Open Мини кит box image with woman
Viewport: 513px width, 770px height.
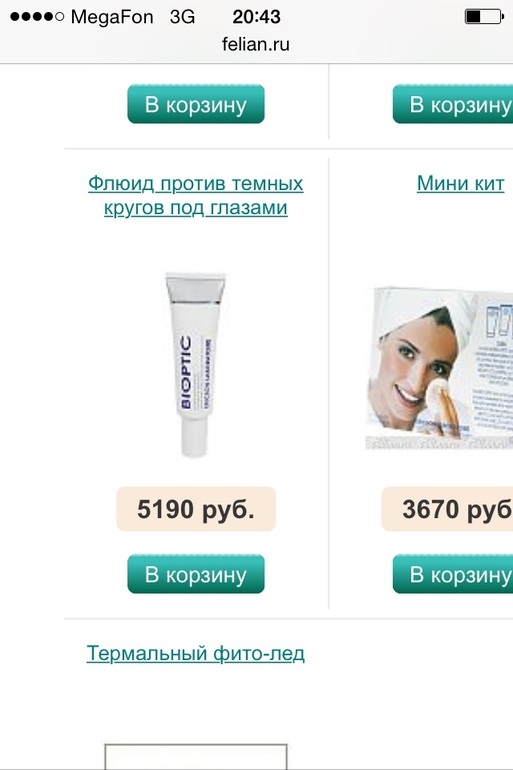439,368
